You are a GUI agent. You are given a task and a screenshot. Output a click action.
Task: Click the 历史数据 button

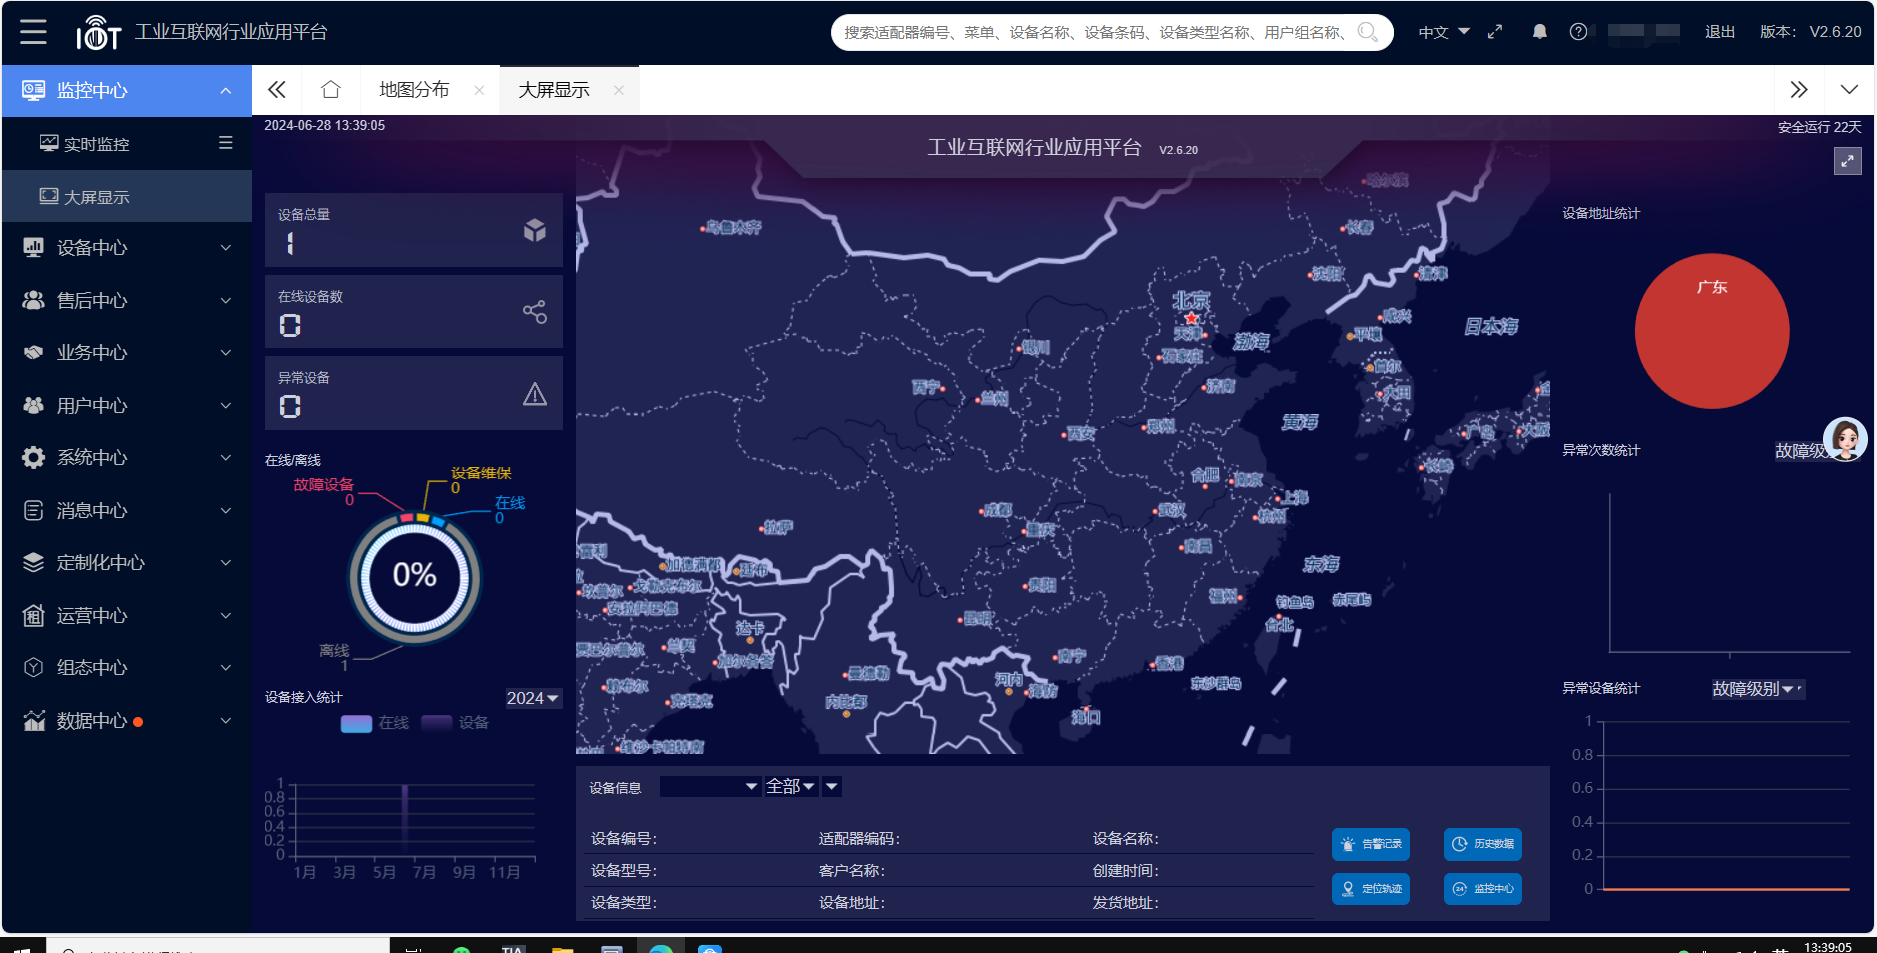pyautogui.click(x=1483, y=844)
